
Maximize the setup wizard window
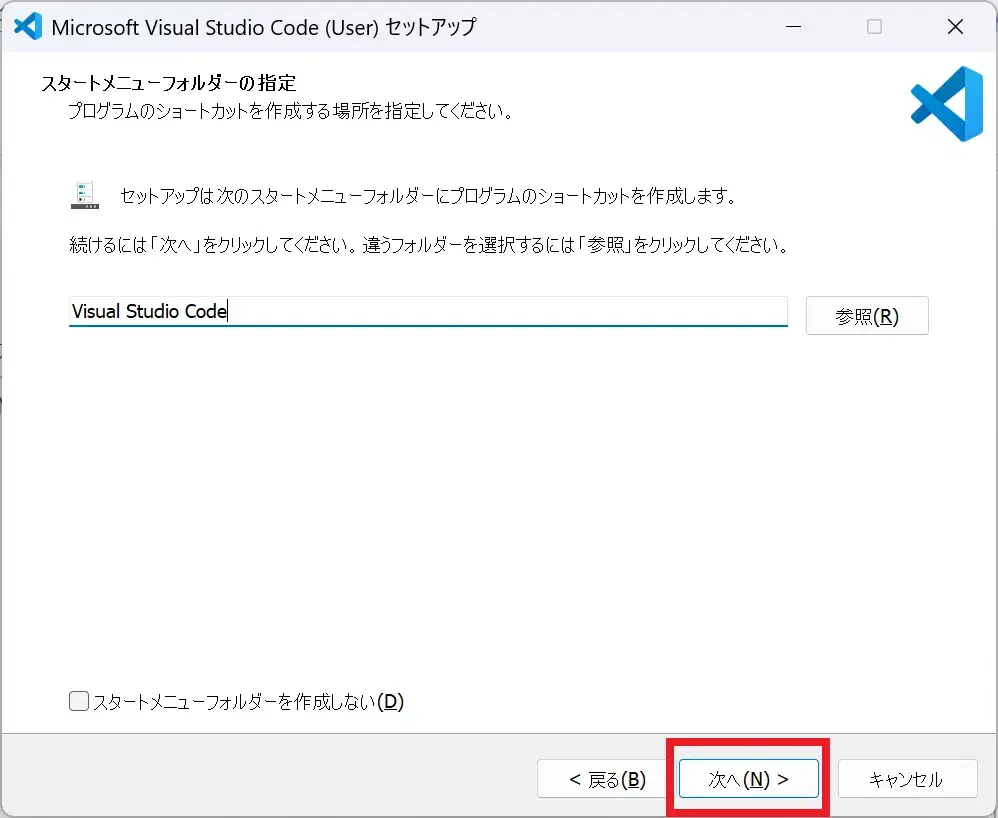(x=874, y=26)
